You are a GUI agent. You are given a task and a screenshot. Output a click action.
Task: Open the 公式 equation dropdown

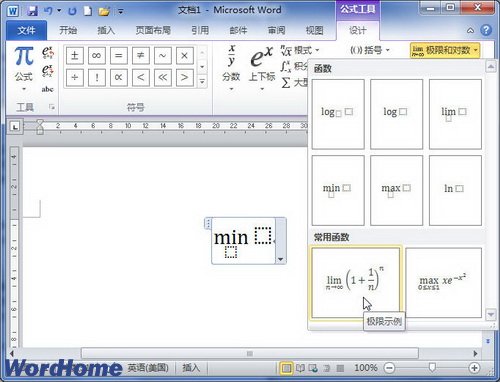(24, 69)
